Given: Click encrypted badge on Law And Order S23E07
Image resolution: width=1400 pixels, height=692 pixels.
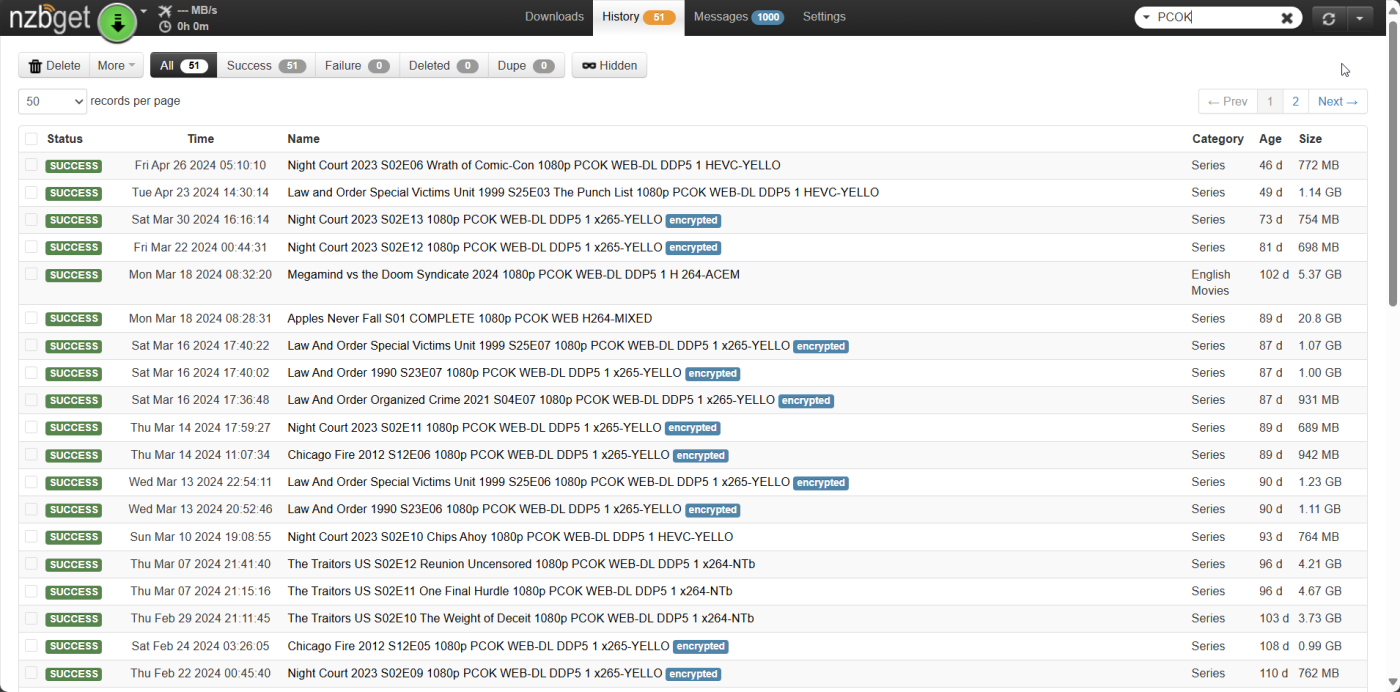Looking at the screenshot, I should (713, 373).
